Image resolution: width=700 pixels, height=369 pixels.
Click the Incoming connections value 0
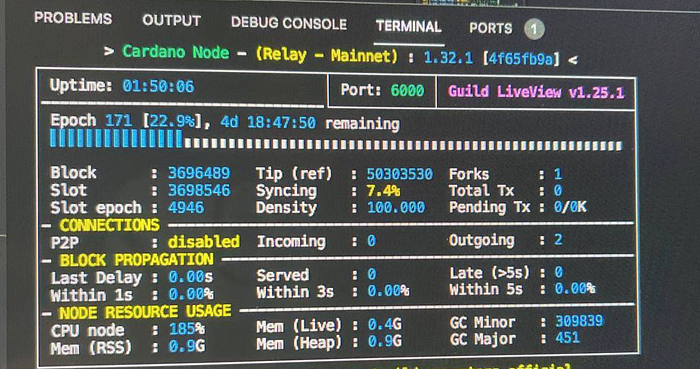(371, 241)
